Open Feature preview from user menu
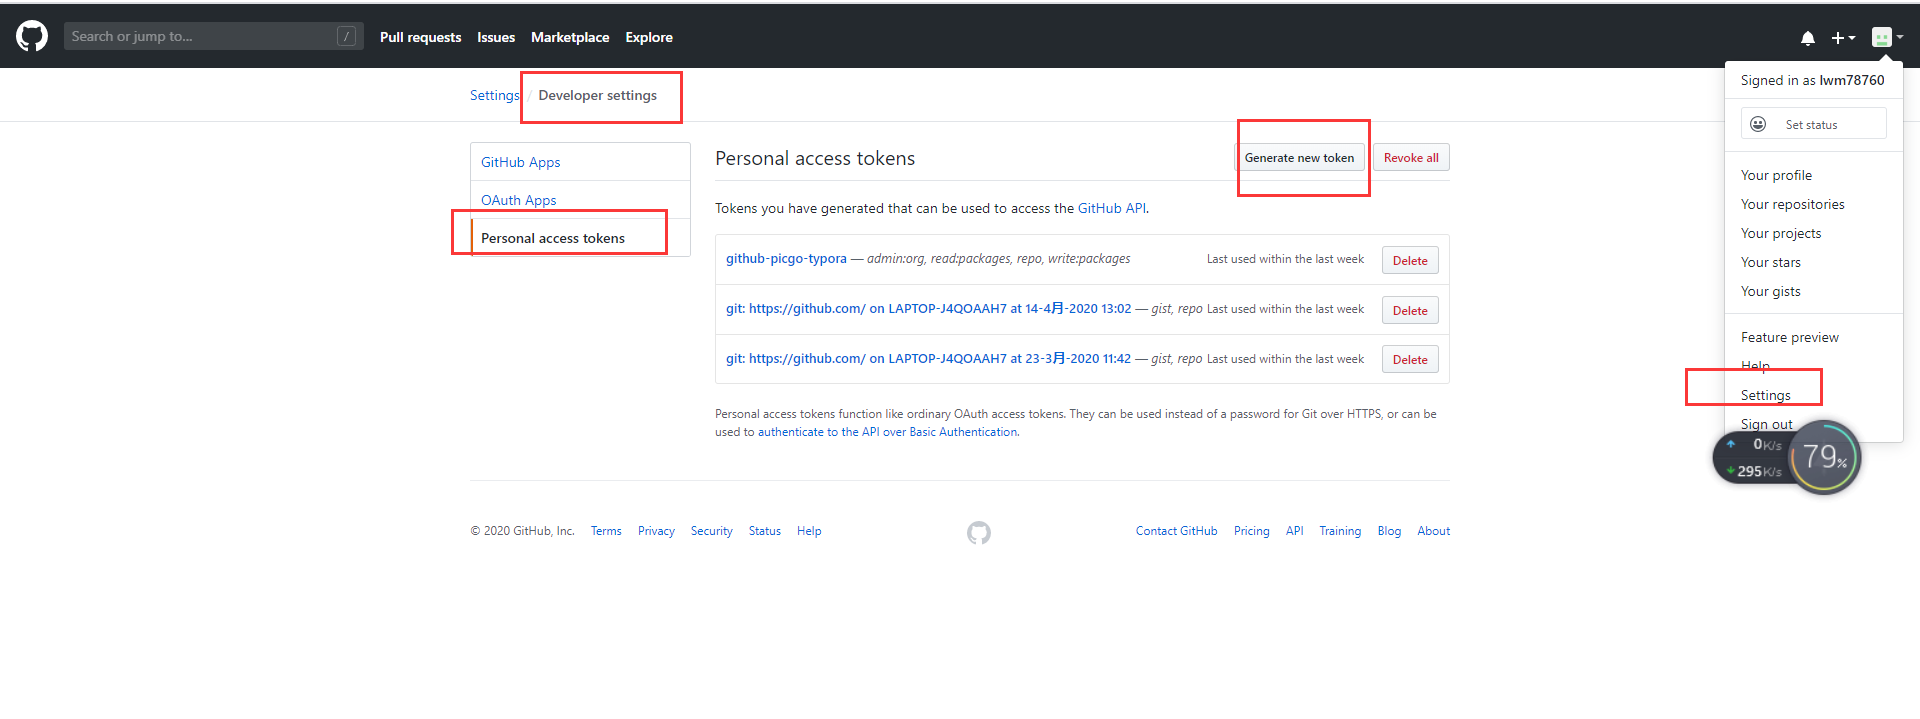Viewport: 1920px width, 719px height. (1789, 337)
